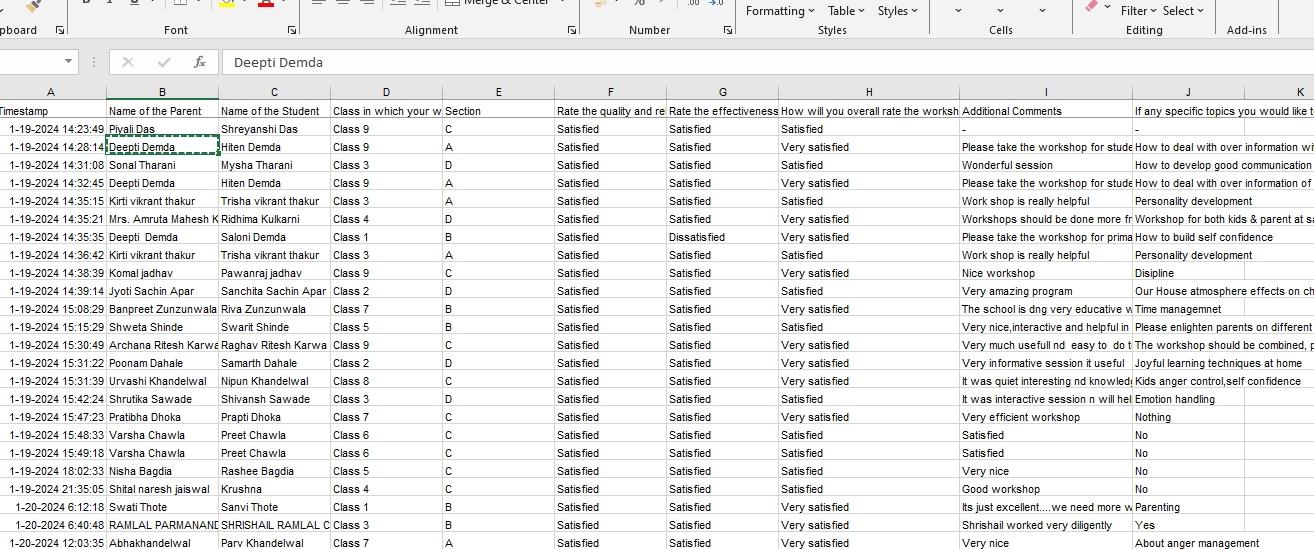Select column H by its header
This screenshot has height=549, width=1314.
pos(869,92)
